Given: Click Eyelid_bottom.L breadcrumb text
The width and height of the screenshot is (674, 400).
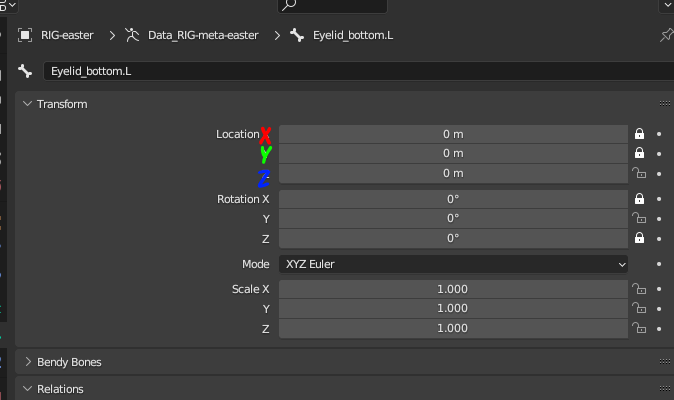Looking at the screenshot, I should 353,35.
